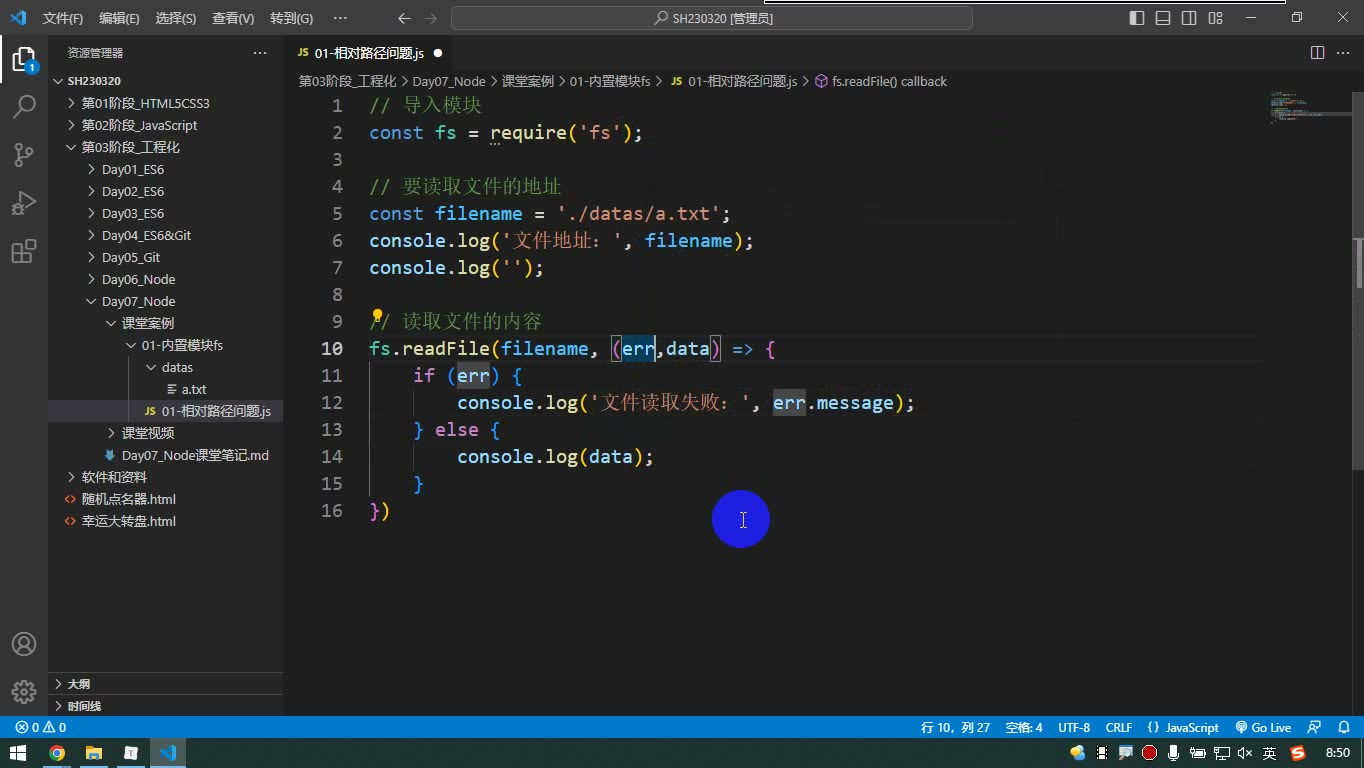The image size is (1364, 768).
Task: Toggle the bottom panel layout button
Action: click(1163, 18)
